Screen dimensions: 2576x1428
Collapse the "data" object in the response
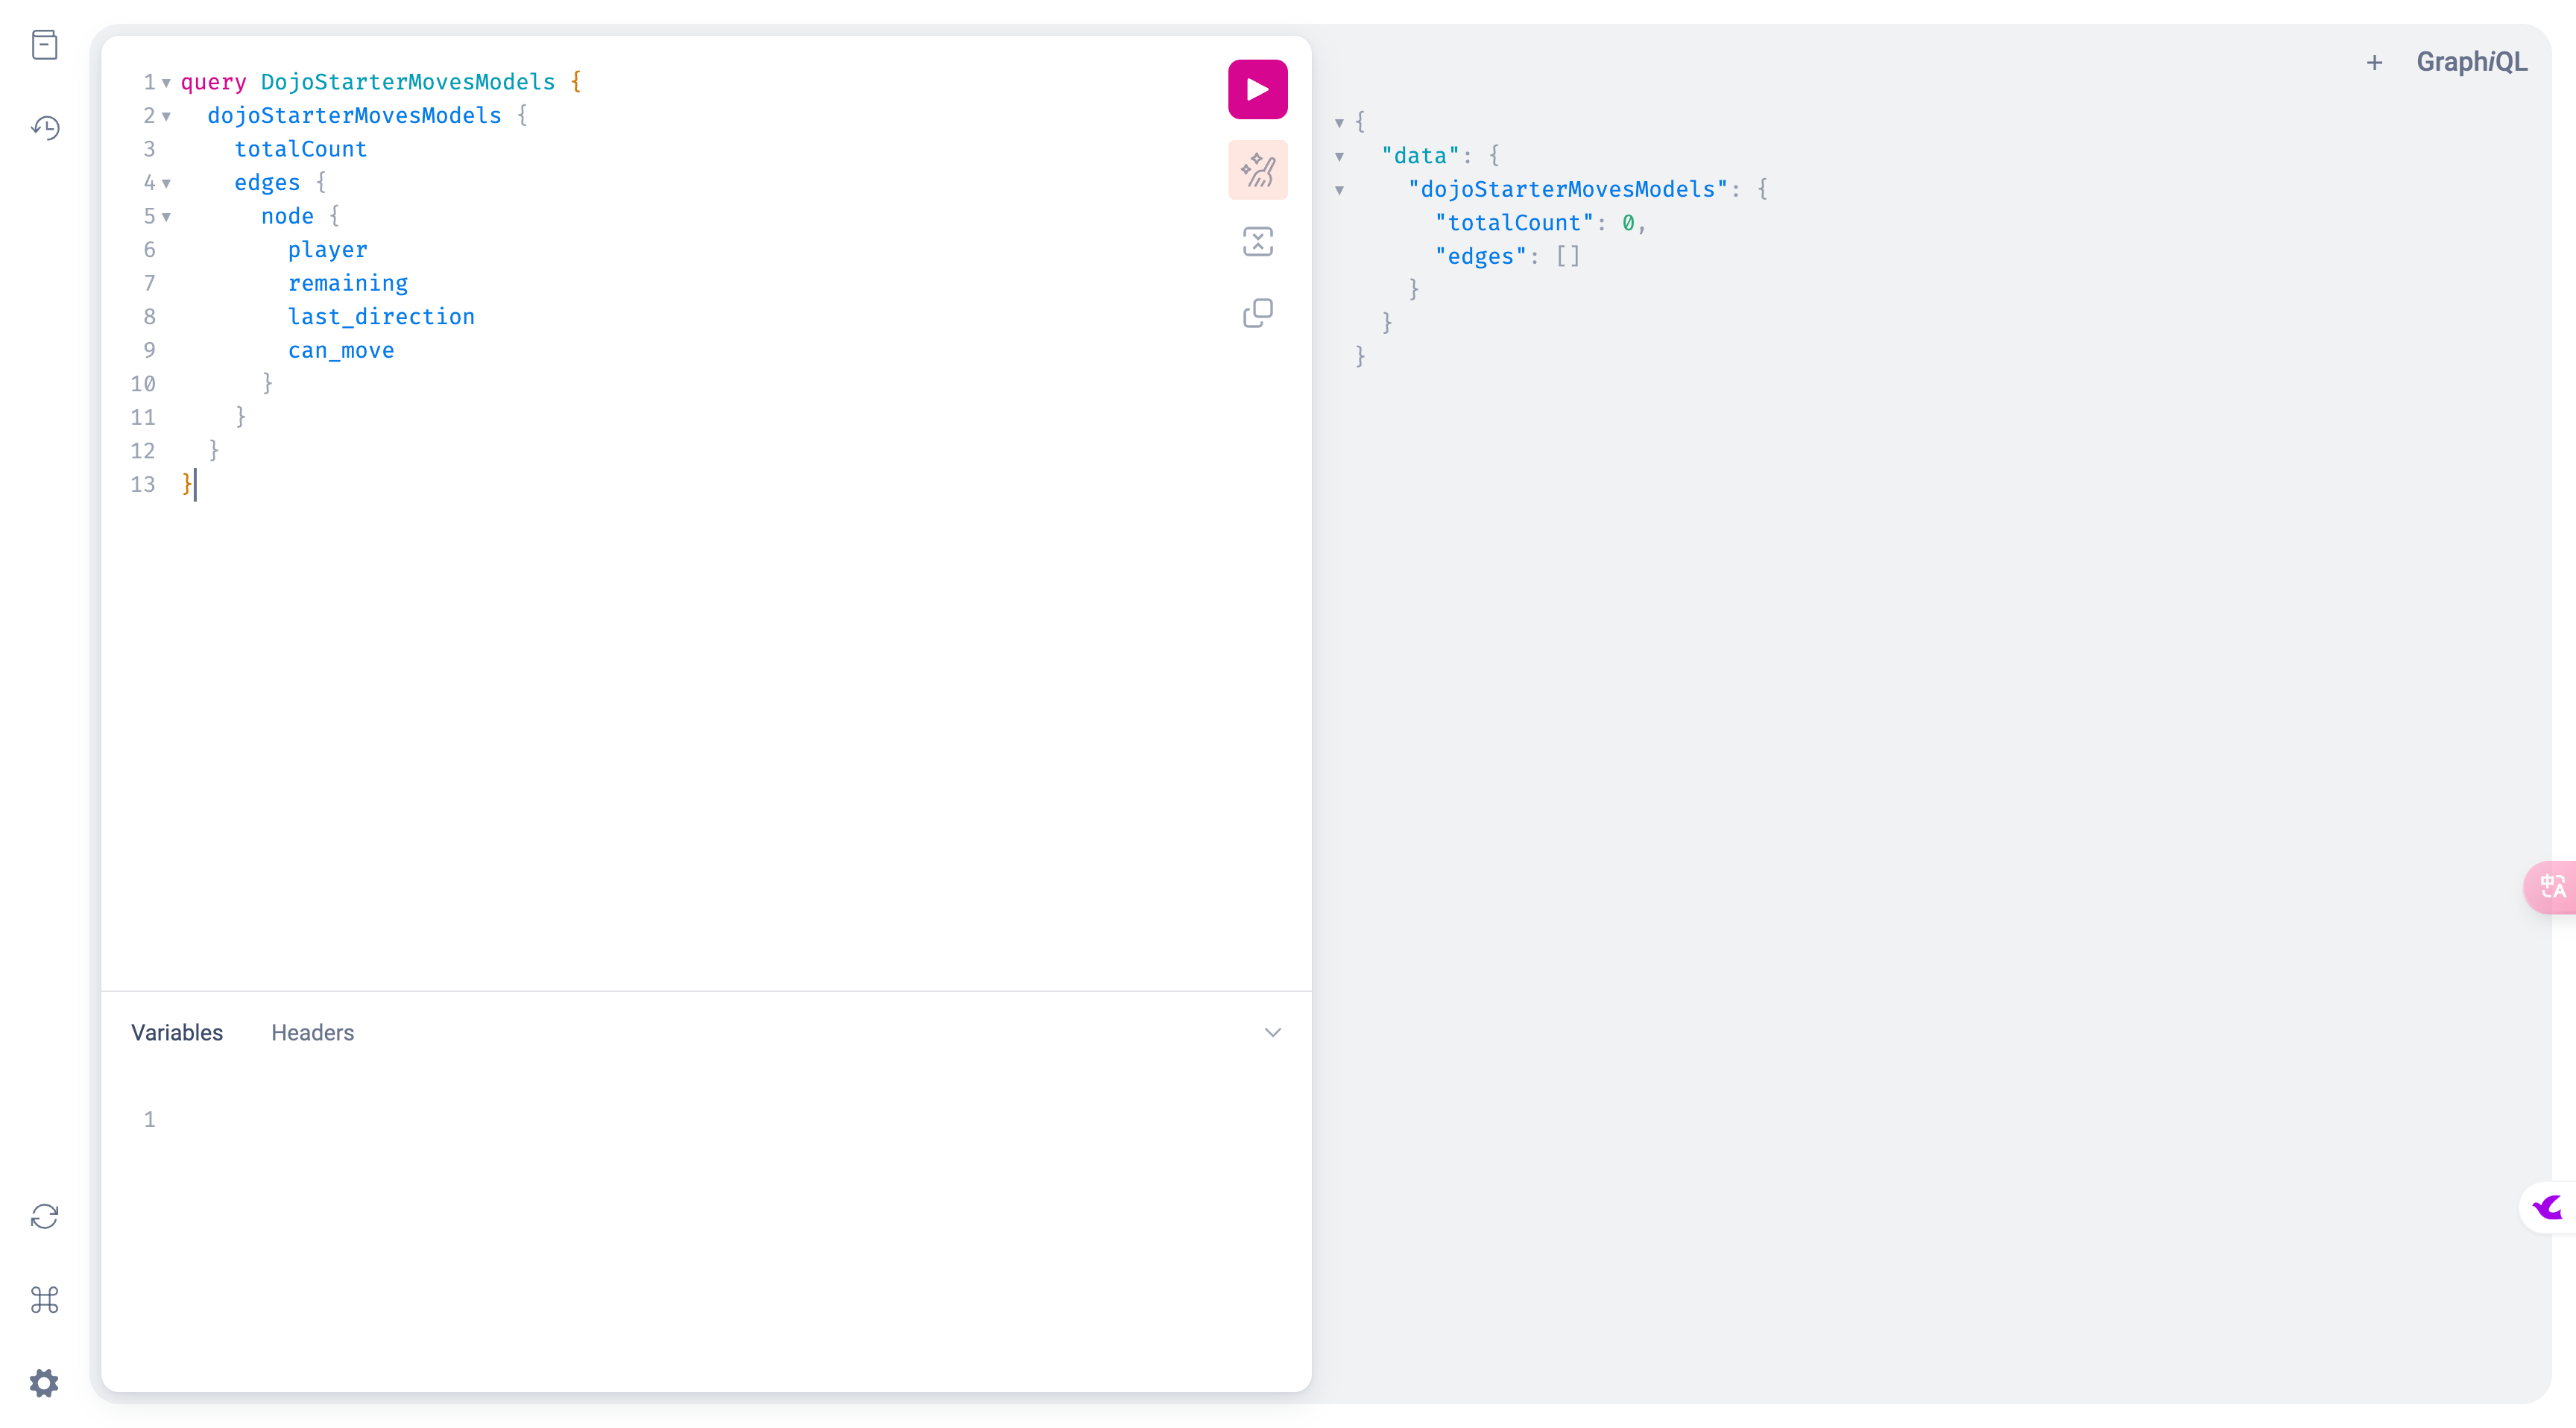click(x=1339, y=157)
